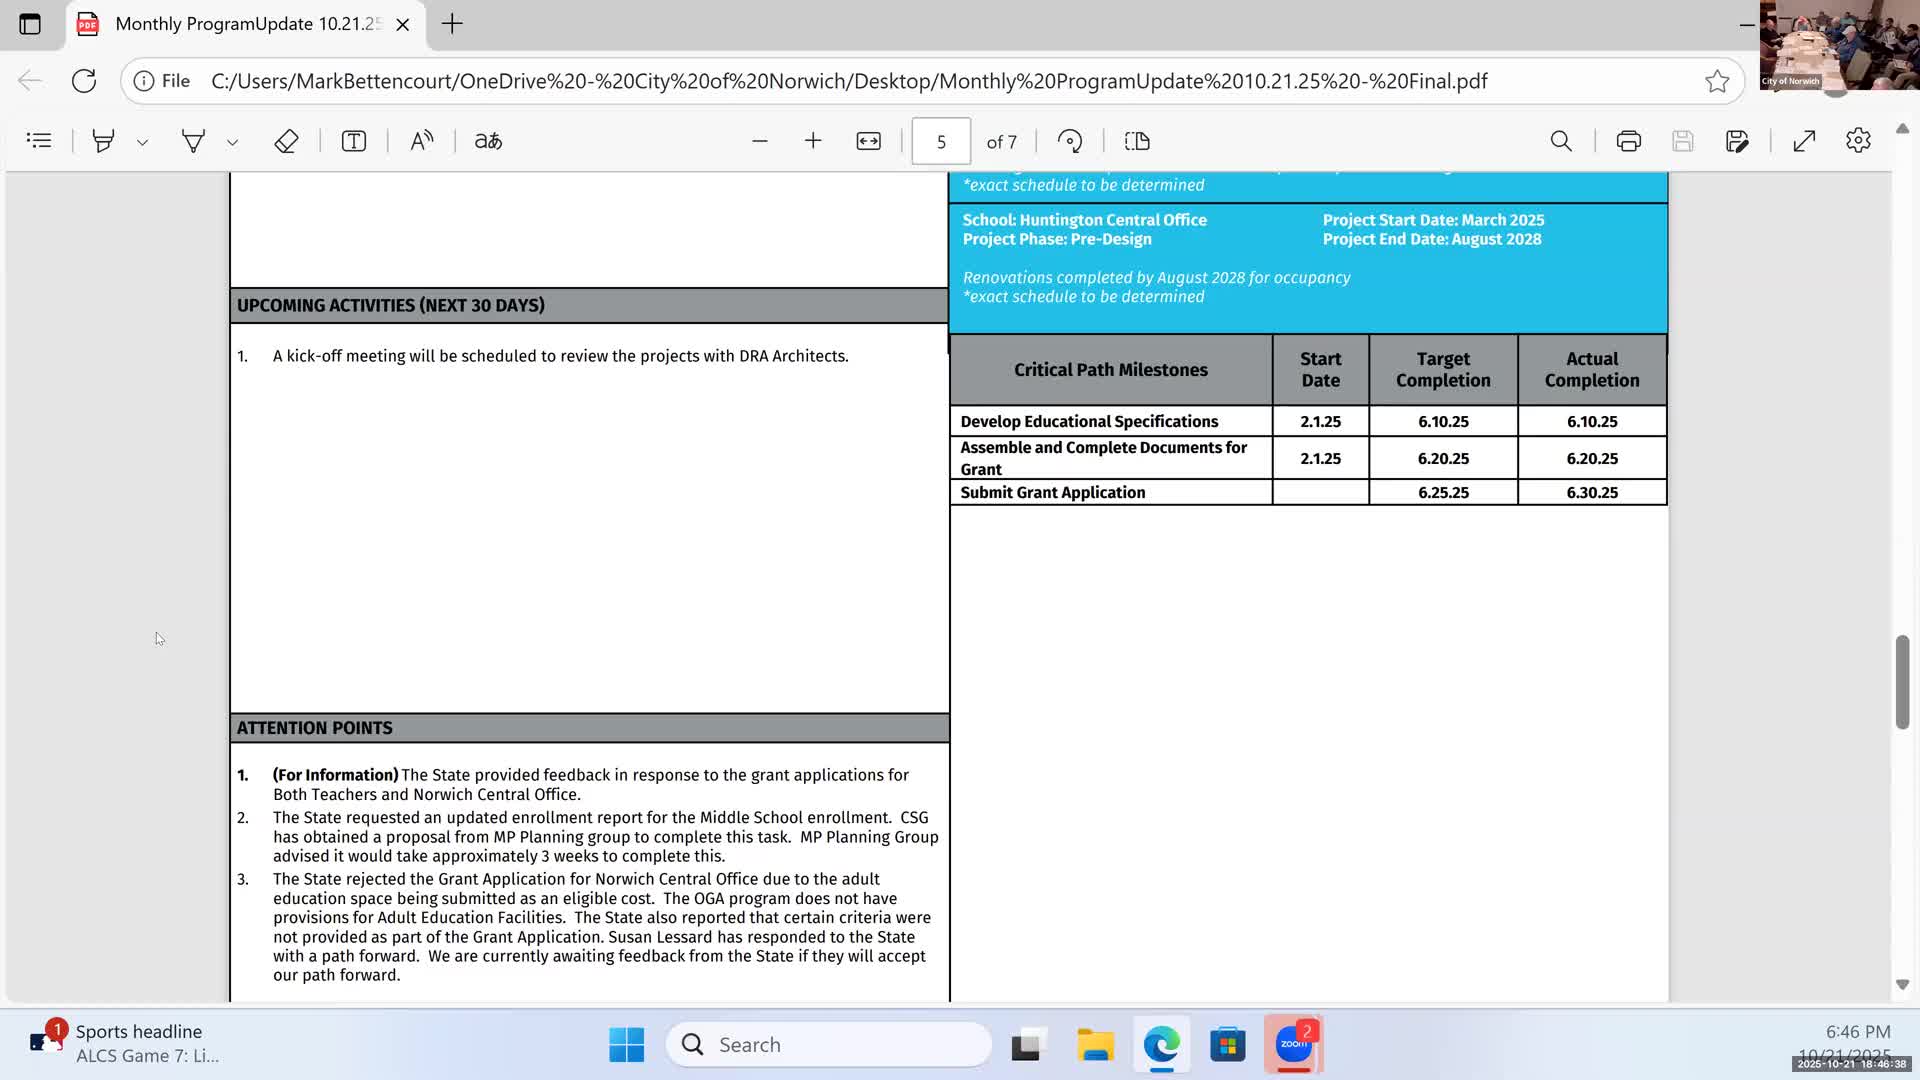Click the Add text tool
Screen dimensions: 1920x1080
coord(354,141)
